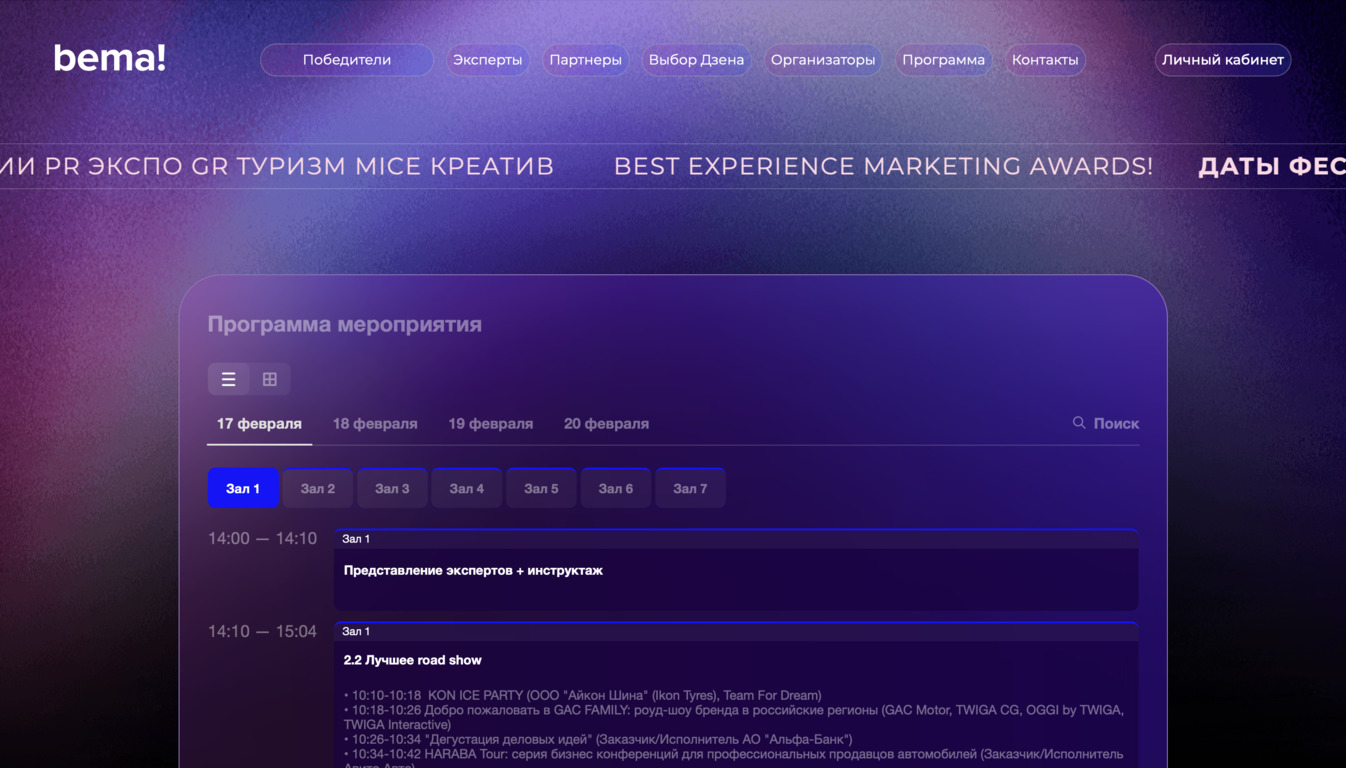Select the 18 февраля tab
This screenshot has height=768, width=1346.
click(375, 424)
